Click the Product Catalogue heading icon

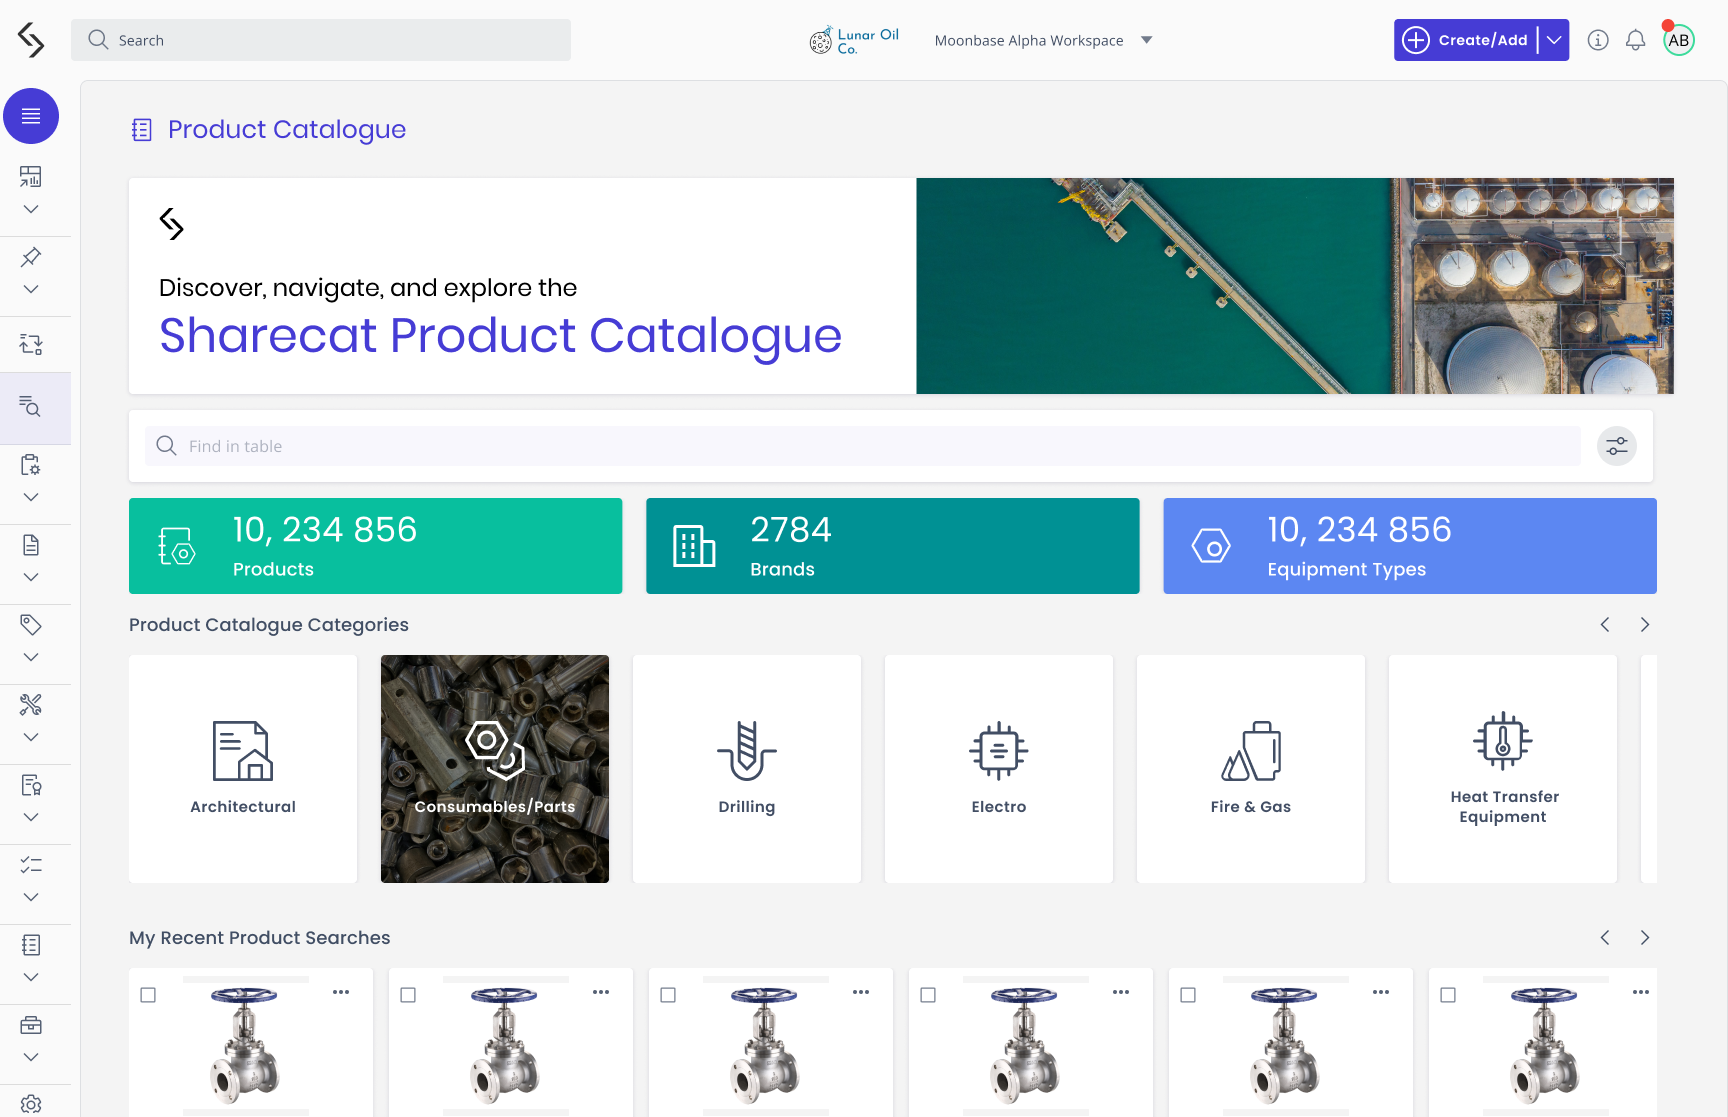142,130
